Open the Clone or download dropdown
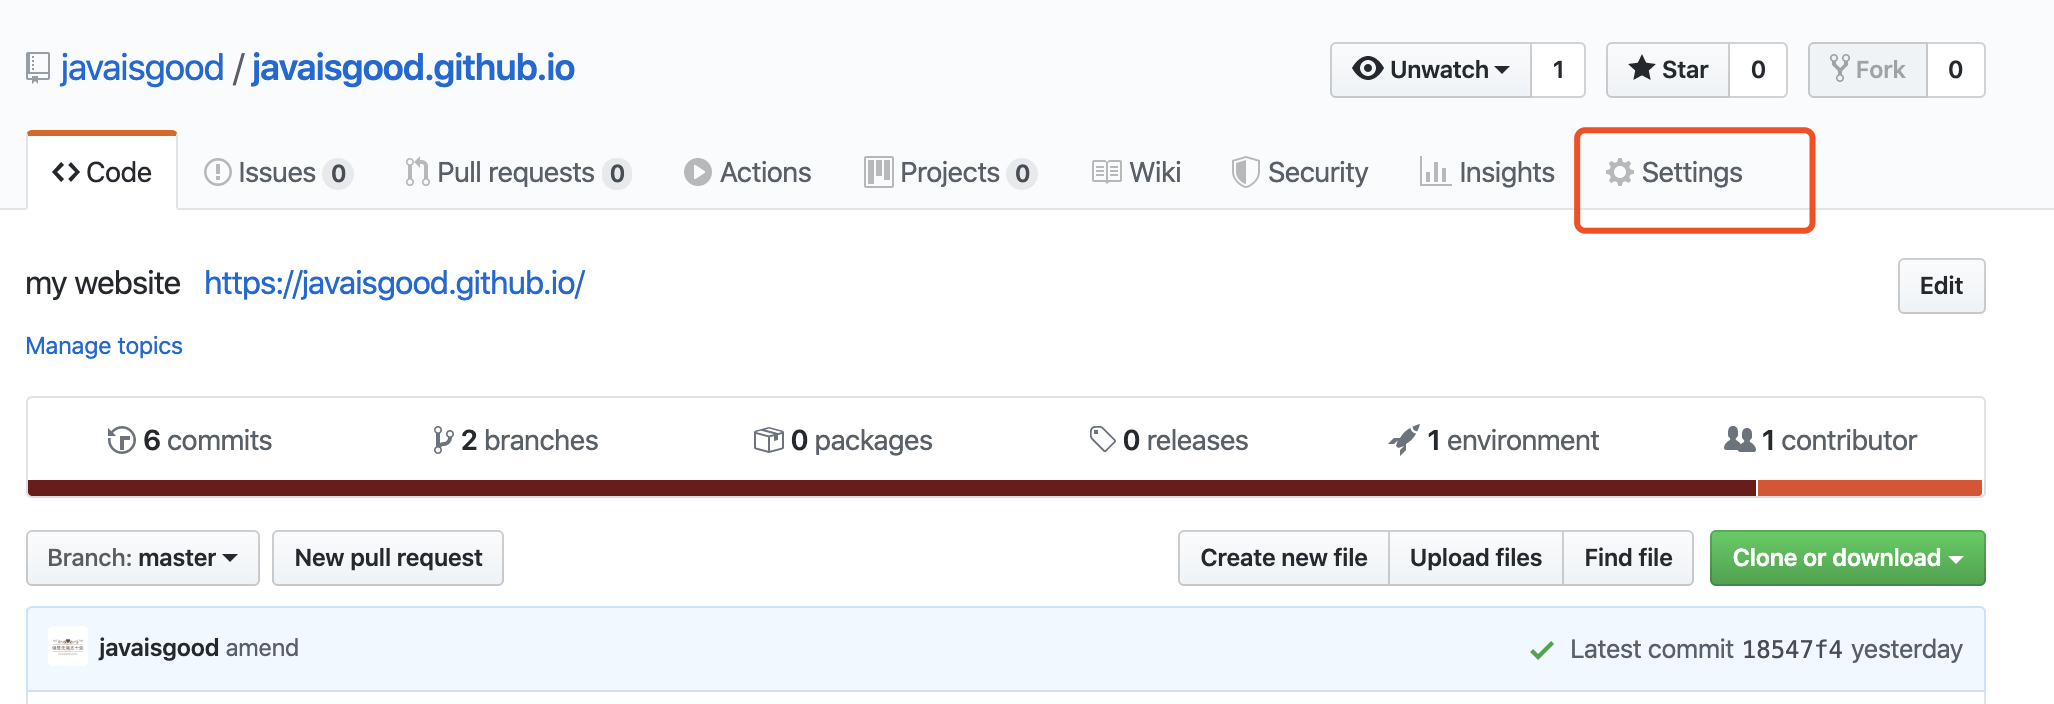Viewport: 2054px width, 704px height. (1846, 558)
